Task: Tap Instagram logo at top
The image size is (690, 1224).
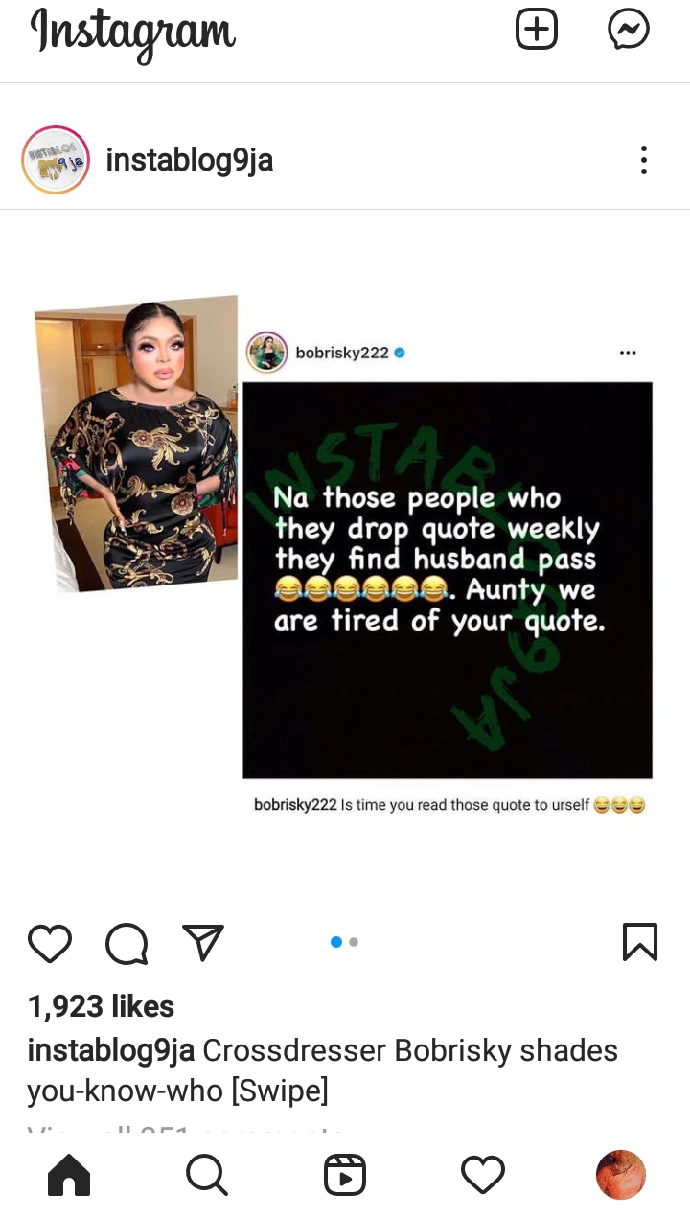Action: [133, 32]
